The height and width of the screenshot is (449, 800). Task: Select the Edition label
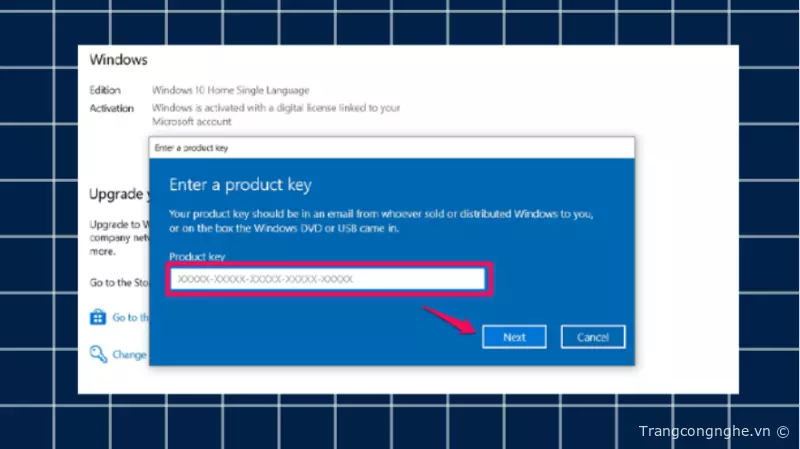pyautogui.click(x=105, y=90)
